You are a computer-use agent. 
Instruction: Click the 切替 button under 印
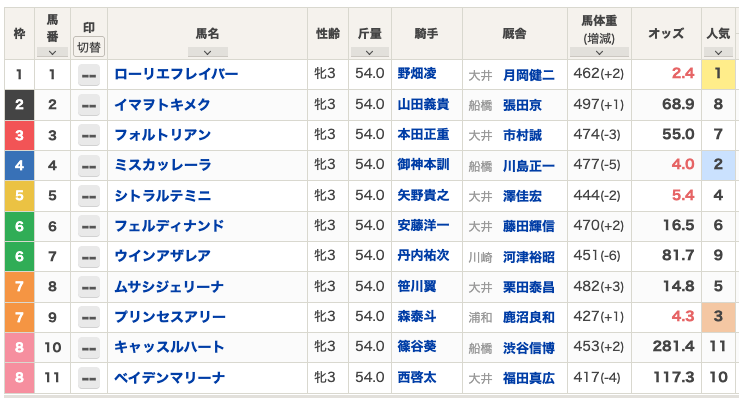point(89,47)
